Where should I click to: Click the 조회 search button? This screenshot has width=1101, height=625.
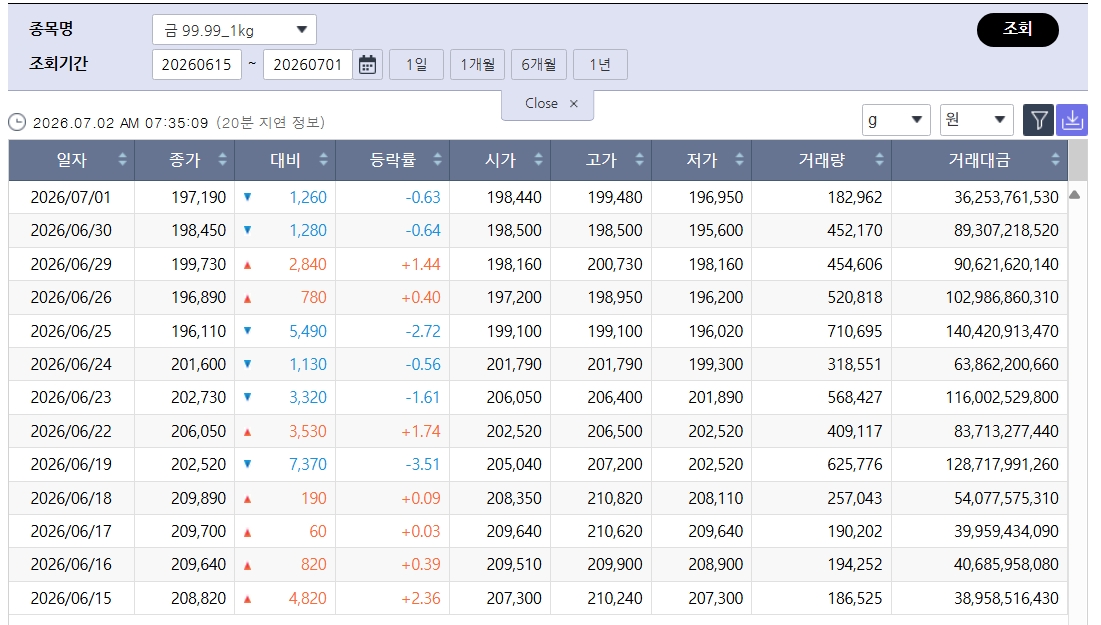pyautogui.click(x=1017, y=29)
